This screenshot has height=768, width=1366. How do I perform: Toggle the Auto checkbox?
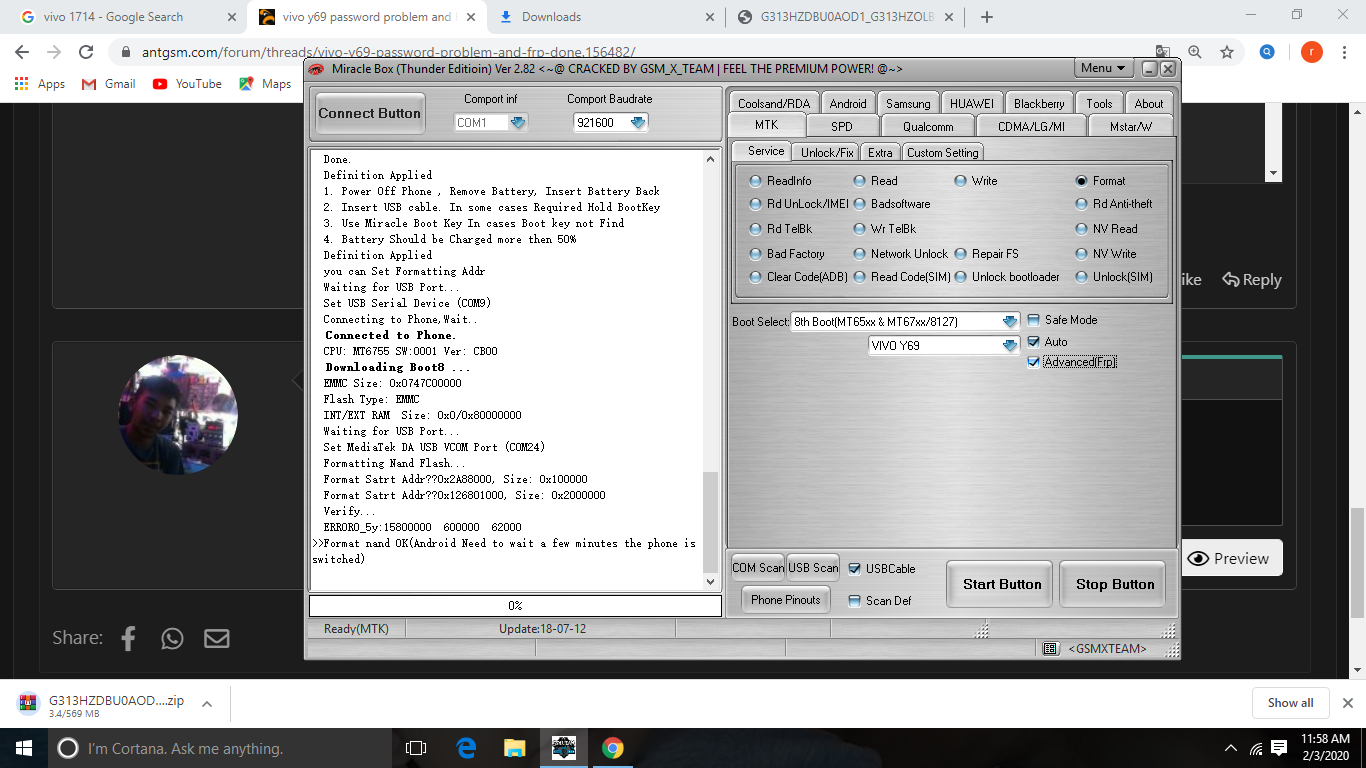[x=1034, y=342]
